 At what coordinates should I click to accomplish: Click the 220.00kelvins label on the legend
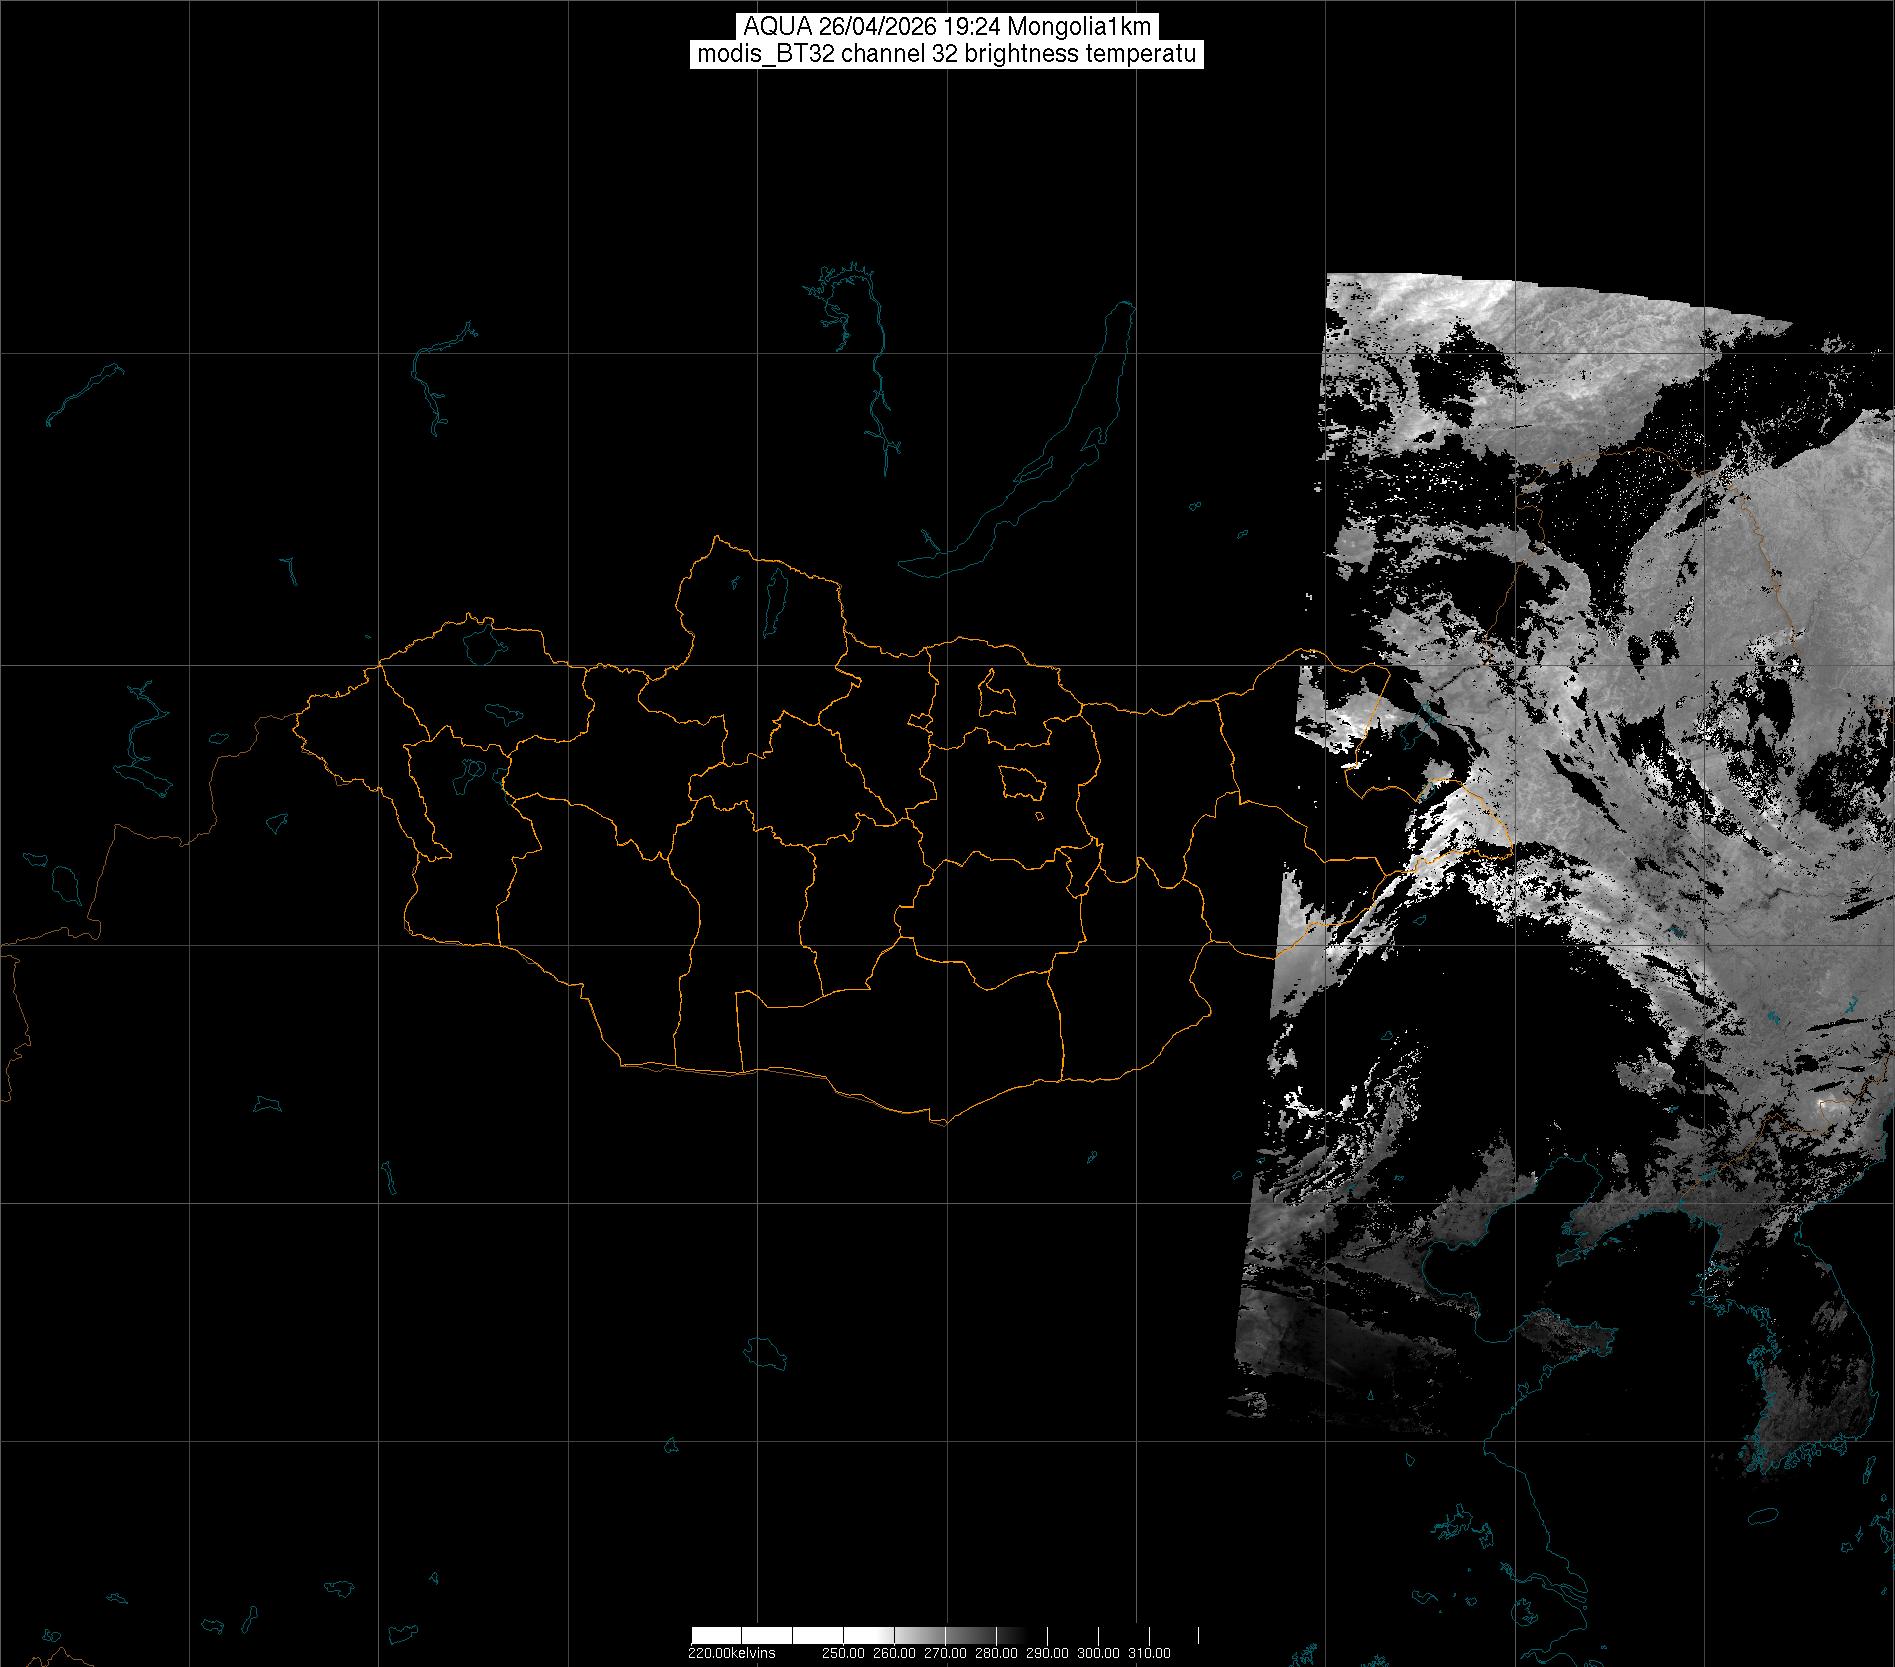click(x=731, y=1653)
